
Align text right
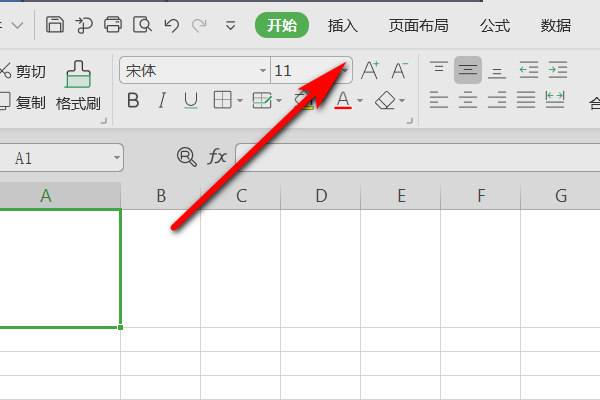tap(497, 100)
